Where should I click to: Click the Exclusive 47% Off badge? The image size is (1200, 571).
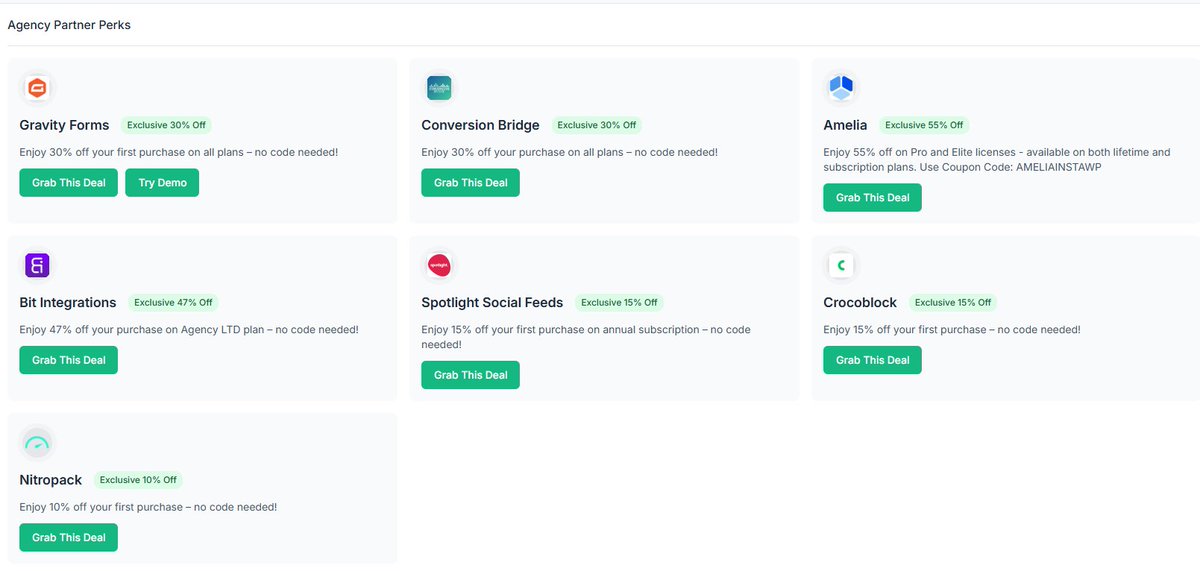[174, 302]
